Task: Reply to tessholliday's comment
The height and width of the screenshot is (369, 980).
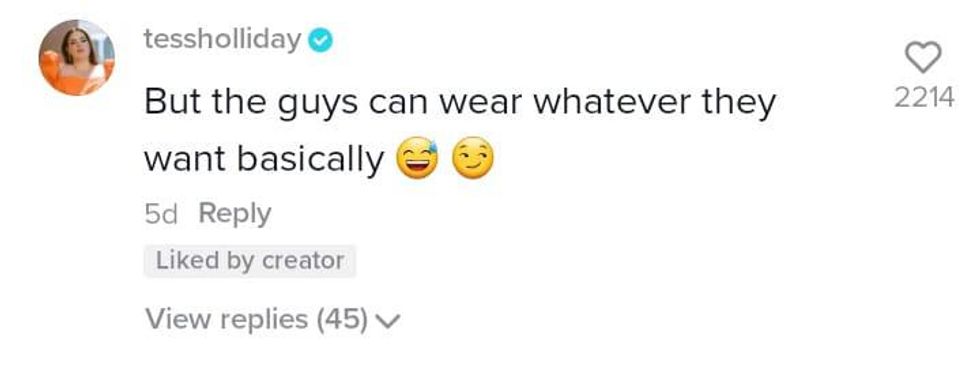Action: [x=235, y=215]
